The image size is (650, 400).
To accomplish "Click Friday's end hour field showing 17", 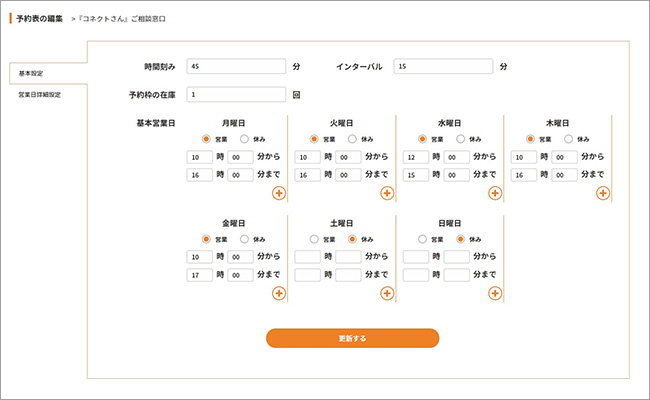I will (x=199, y=275).
